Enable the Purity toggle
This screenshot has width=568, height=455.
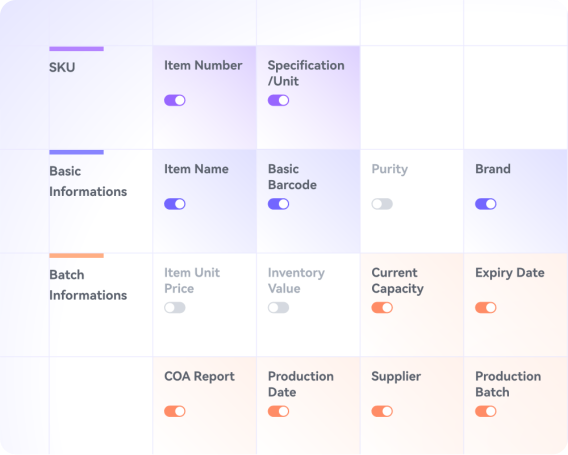[x=382, y=204]
